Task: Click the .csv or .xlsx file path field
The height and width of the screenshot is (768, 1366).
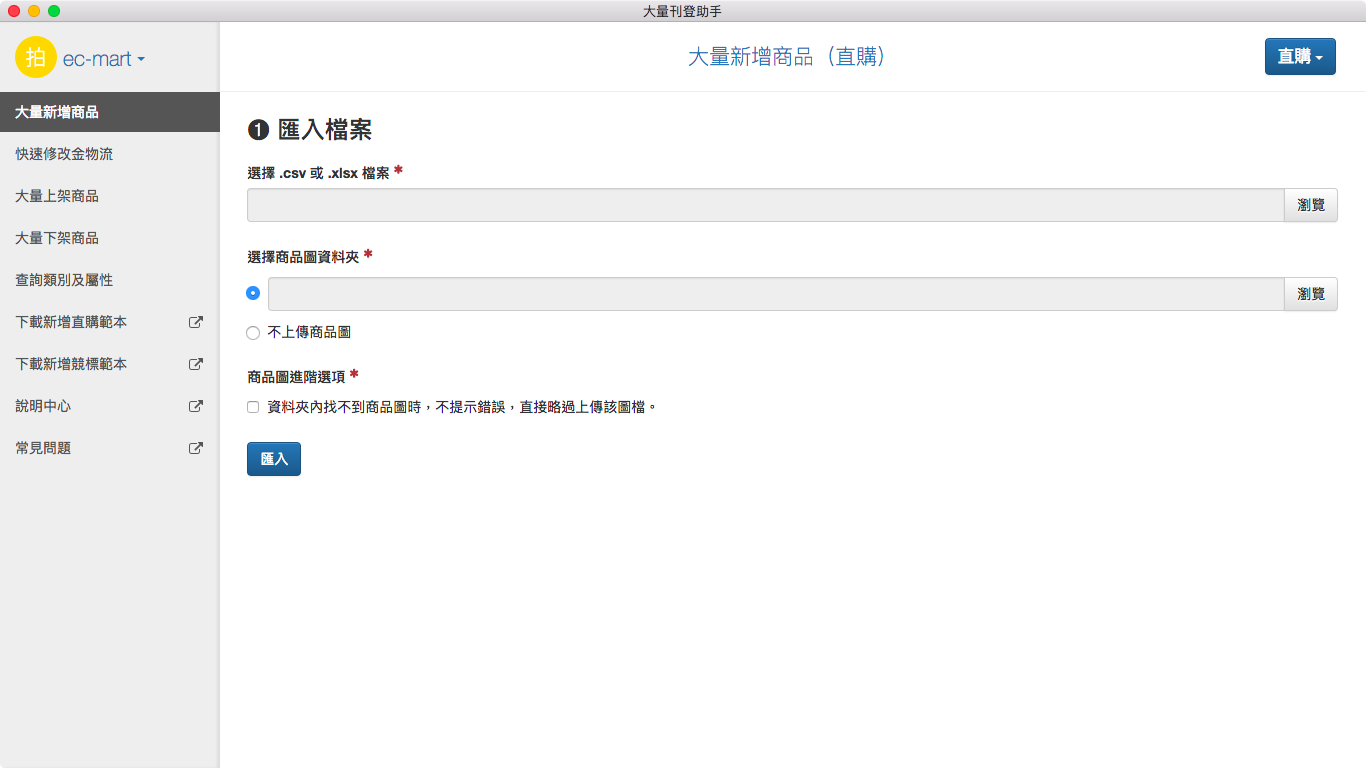Action: click(765, 205)
